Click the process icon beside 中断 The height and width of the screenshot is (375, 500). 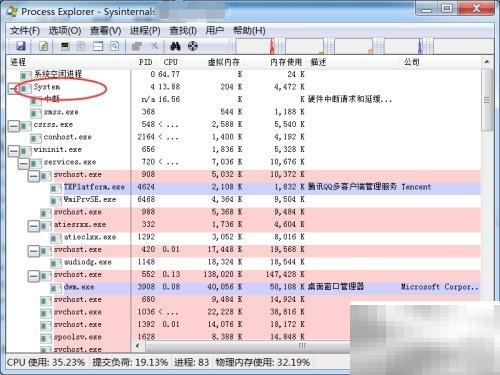36,100
